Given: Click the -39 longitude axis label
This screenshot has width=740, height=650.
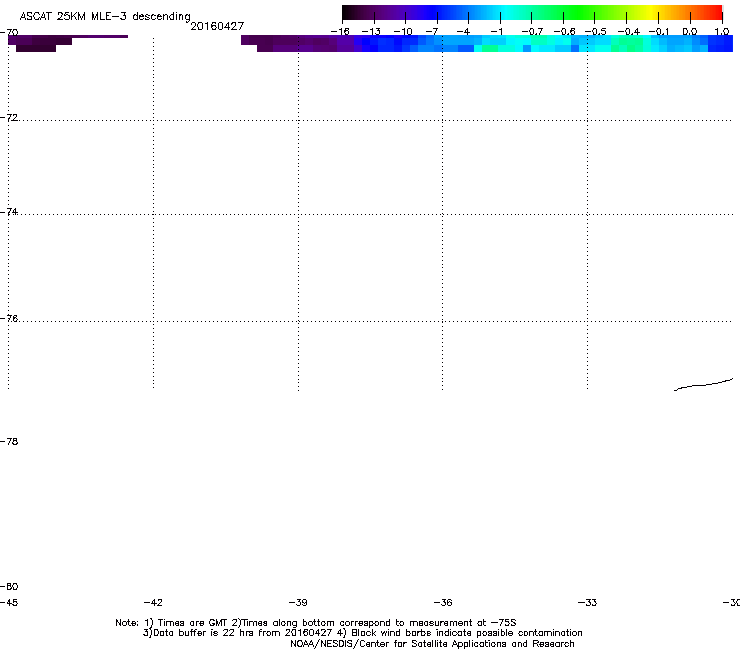Looking at the screenshot, I should (x=298, y=602).
